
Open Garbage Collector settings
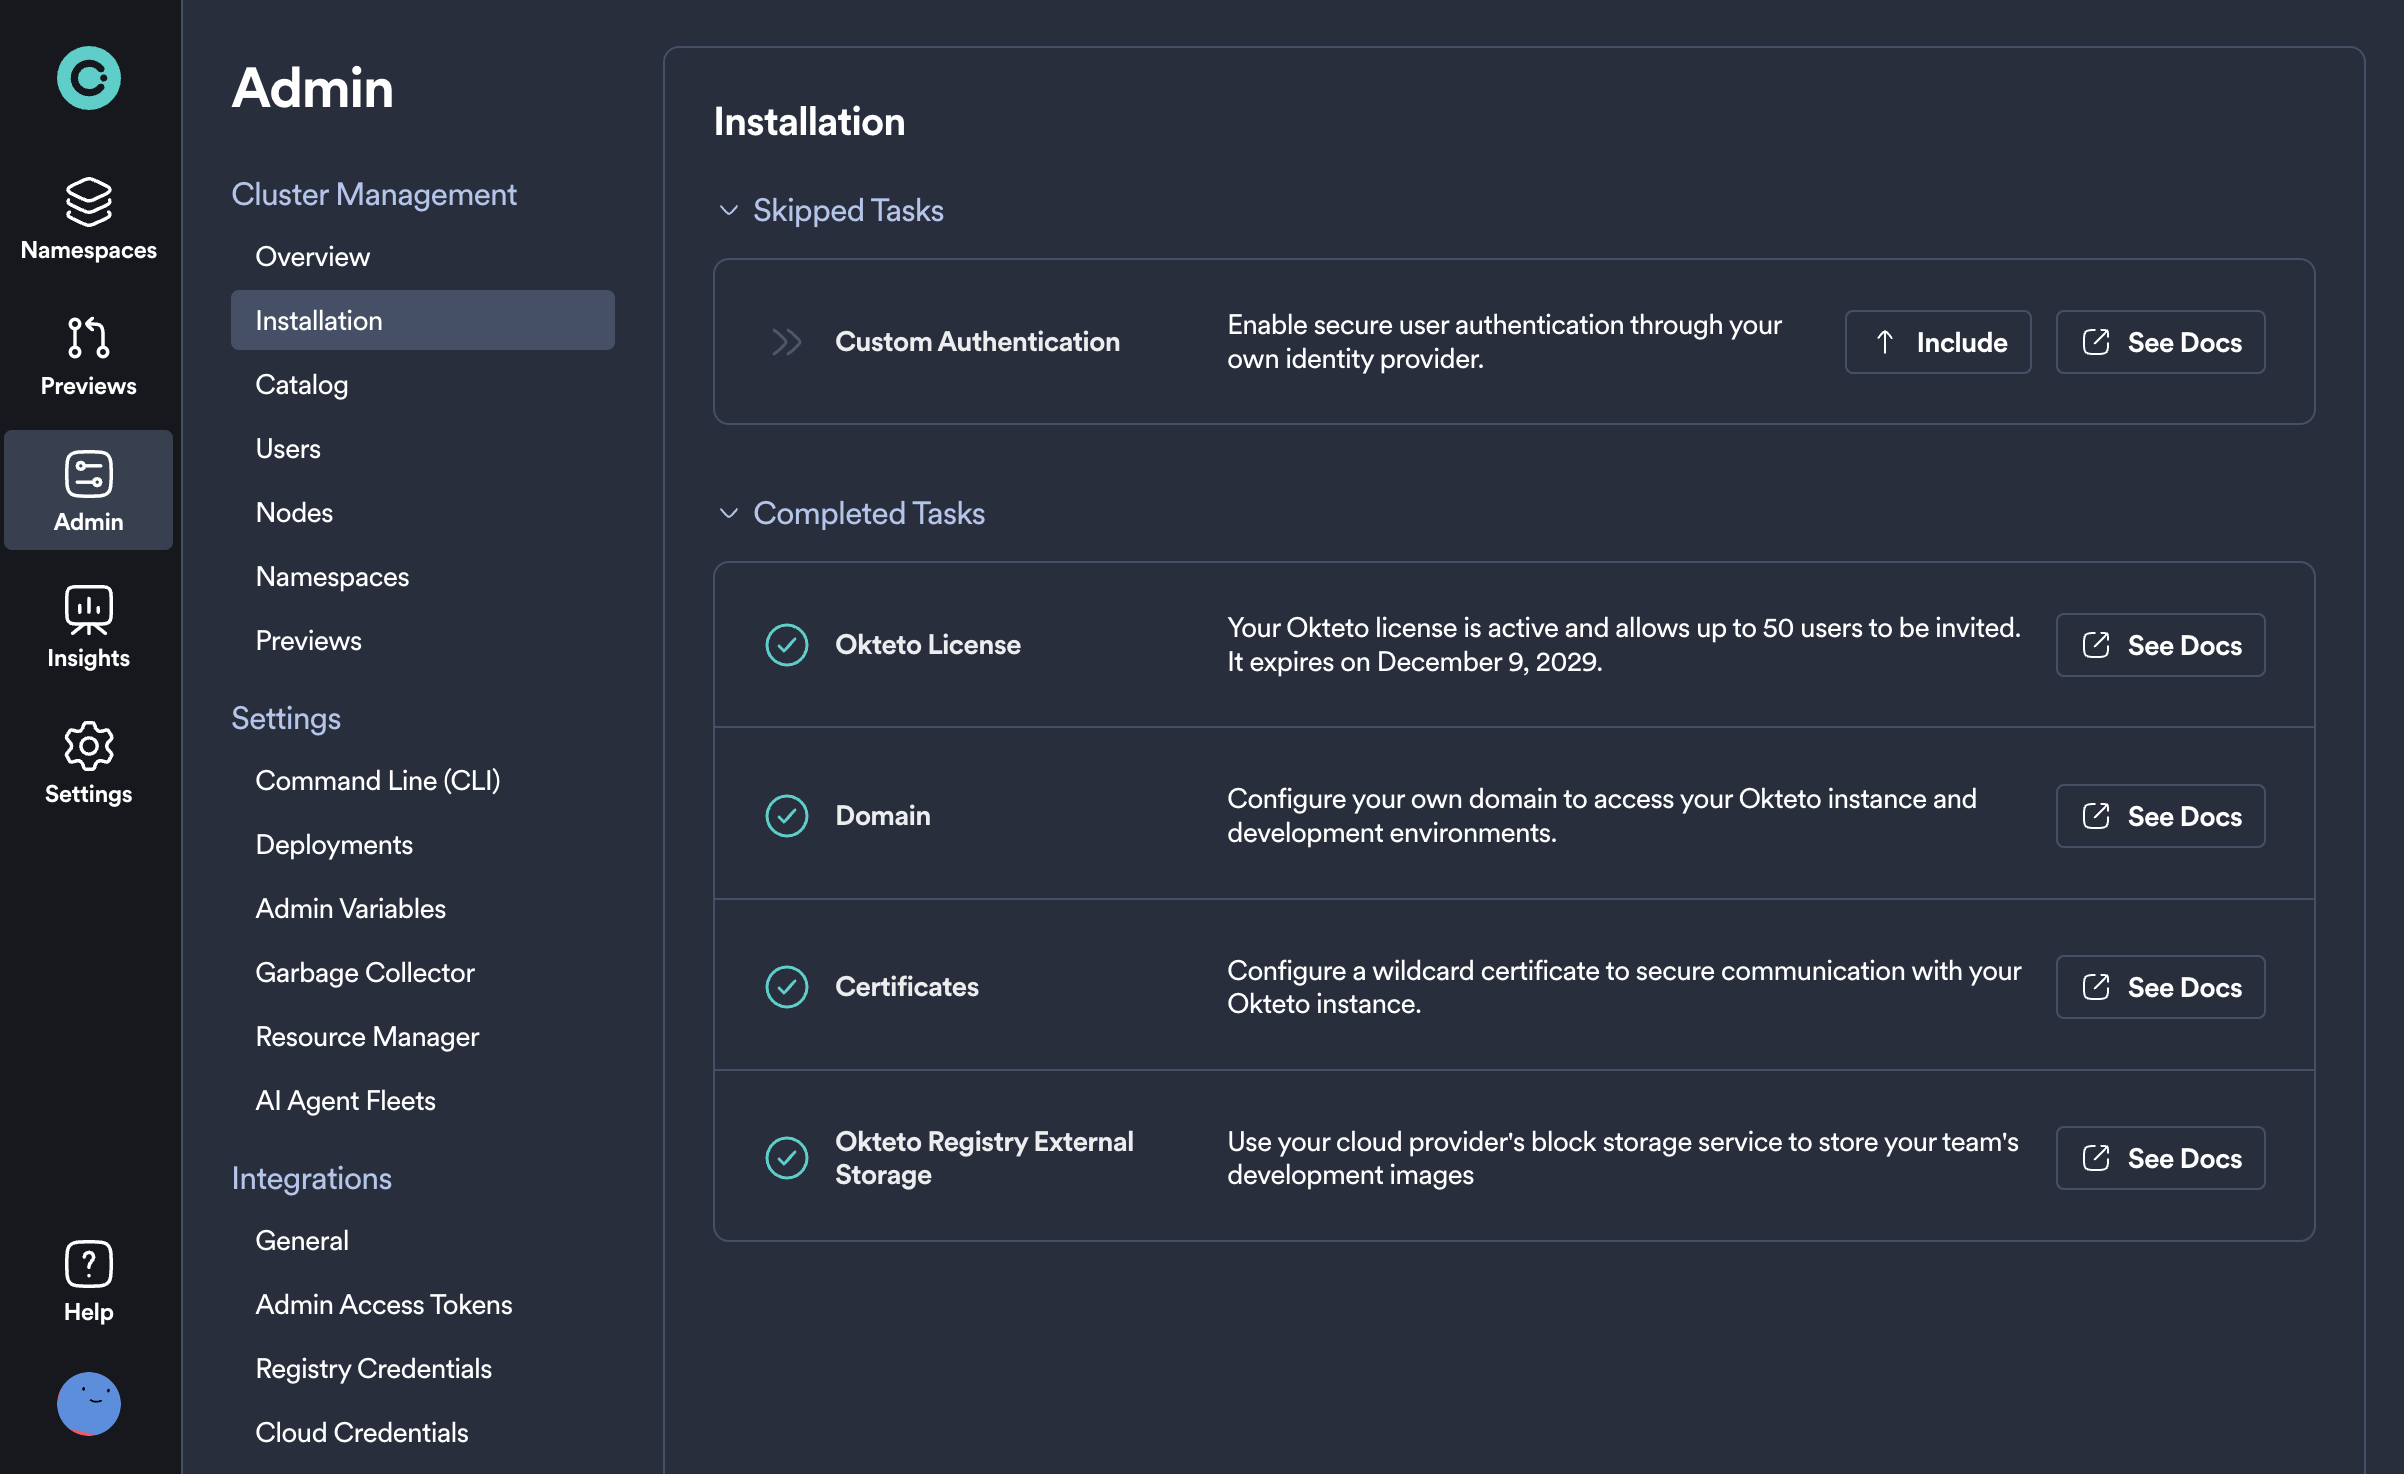pyautogui.click(x=365, y=973)
